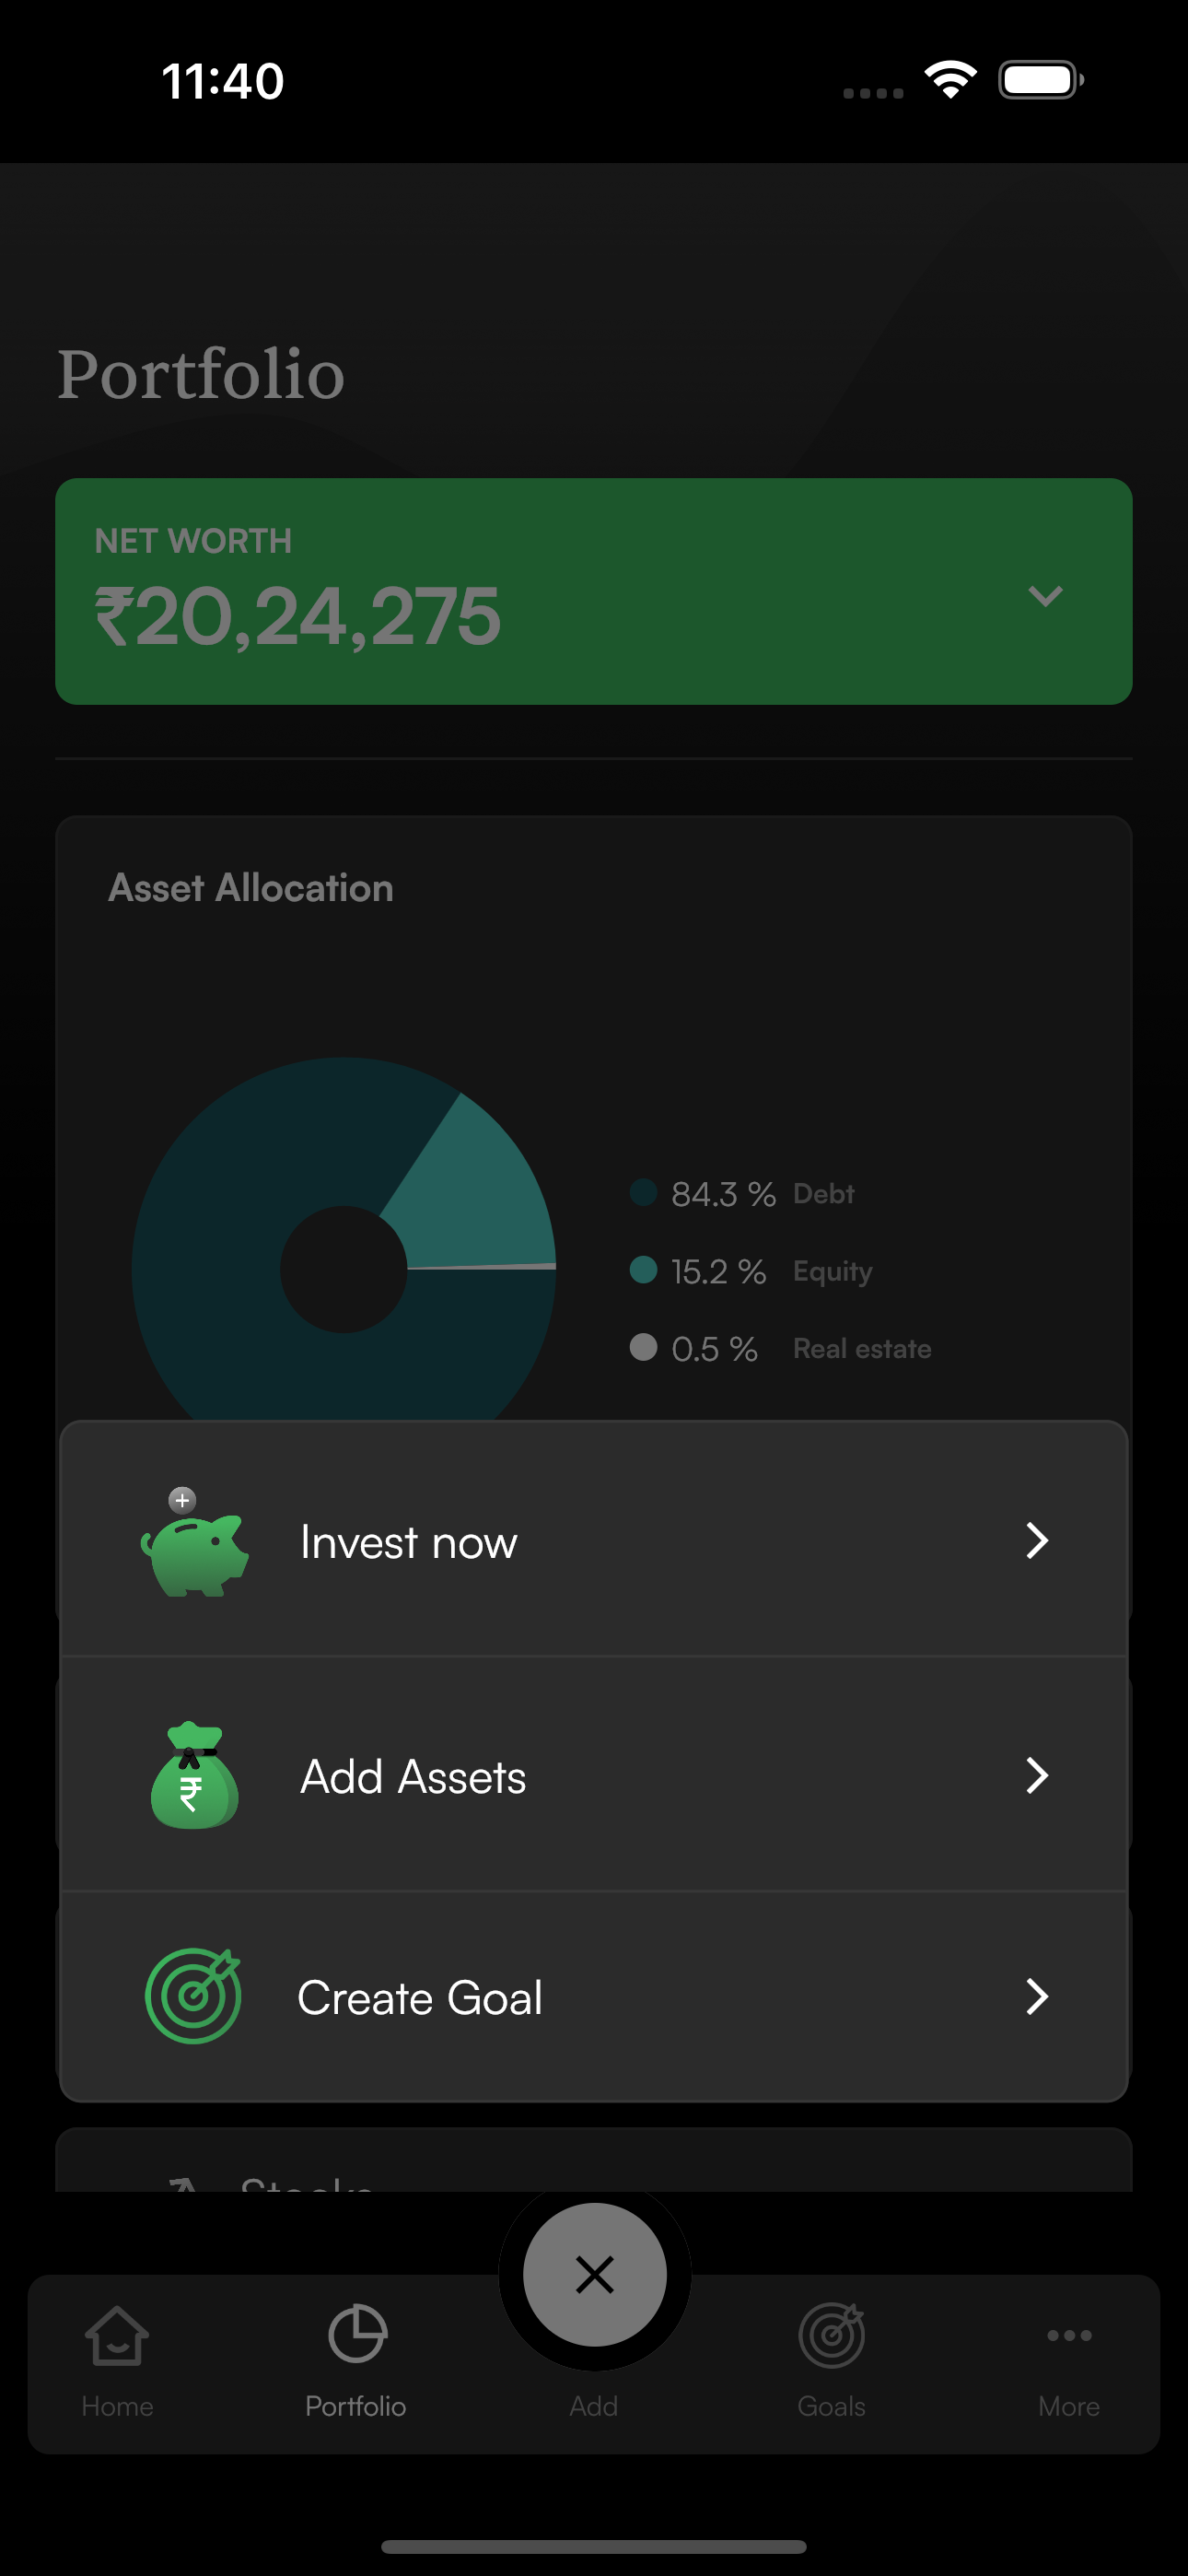Select the Invest now option
The height and width of the screenshot is (2576, 1188).
(x=409, y=1542)
